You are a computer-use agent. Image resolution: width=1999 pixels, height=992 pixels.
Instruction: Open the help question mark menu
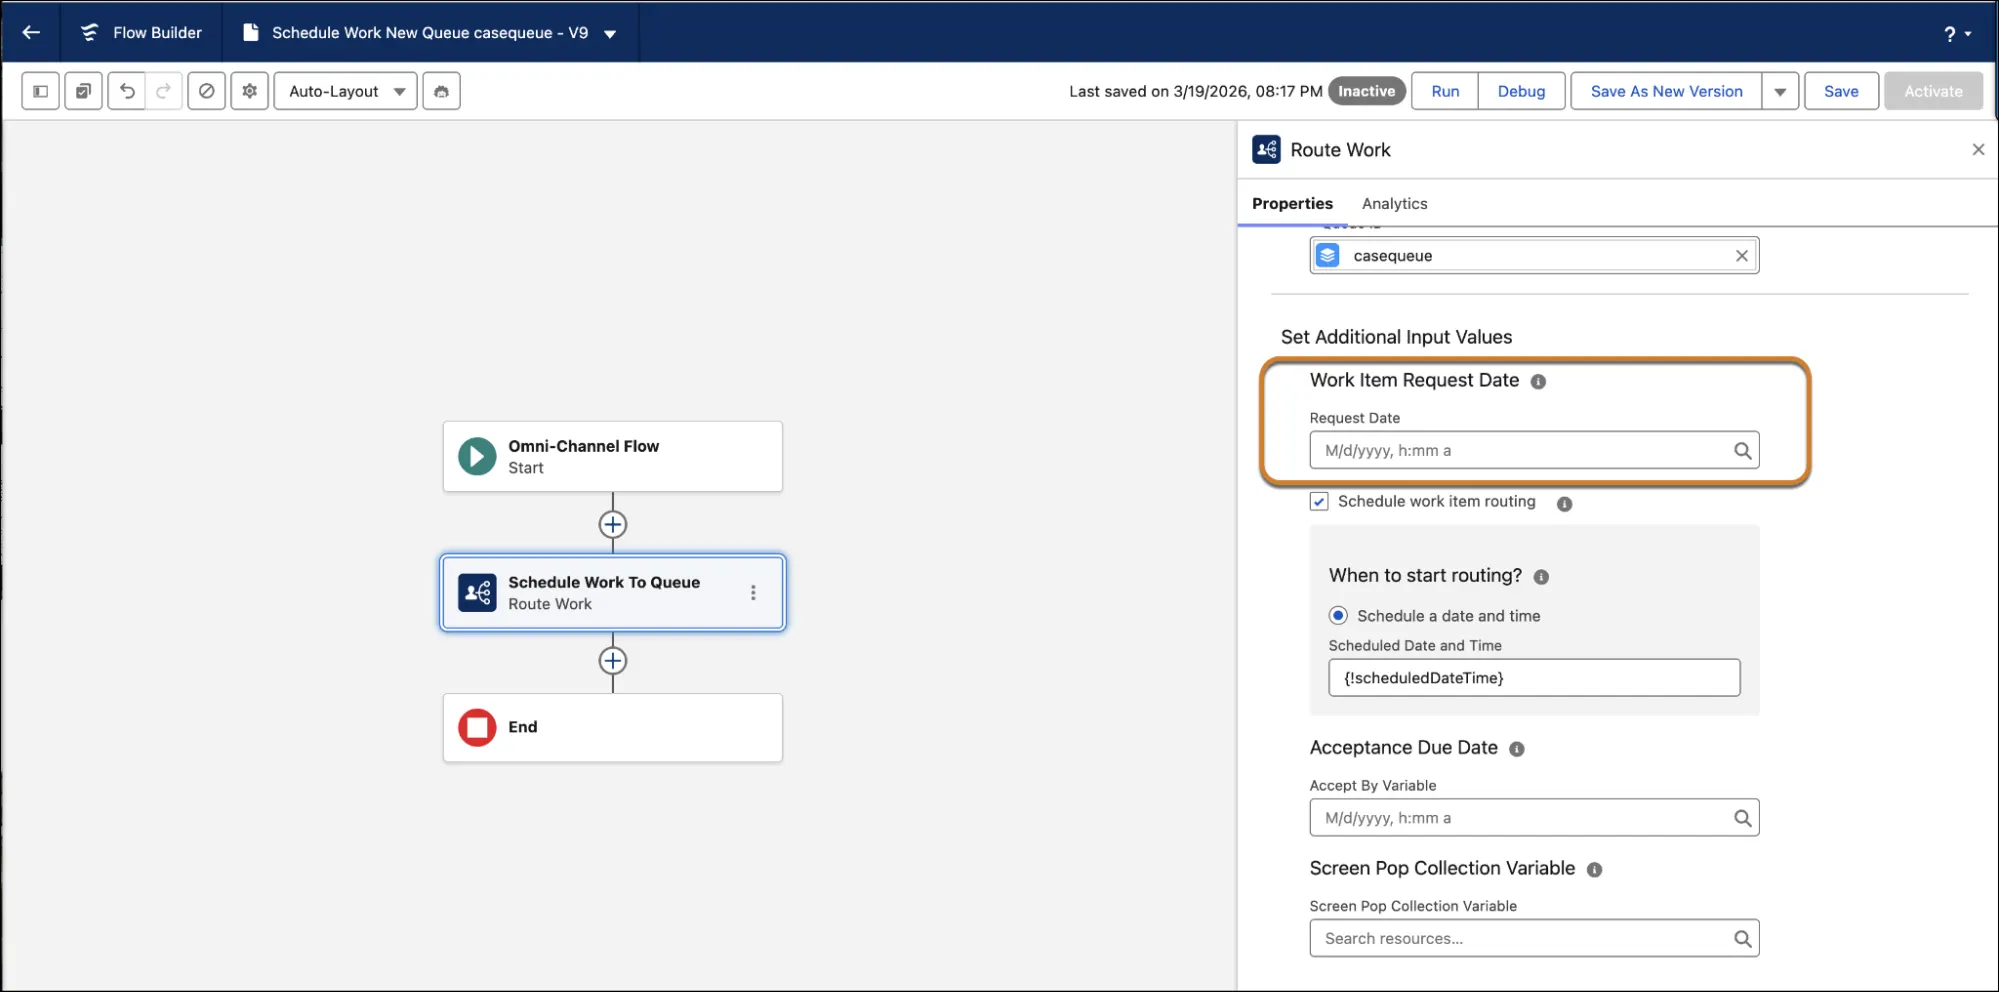point(1956,33)
